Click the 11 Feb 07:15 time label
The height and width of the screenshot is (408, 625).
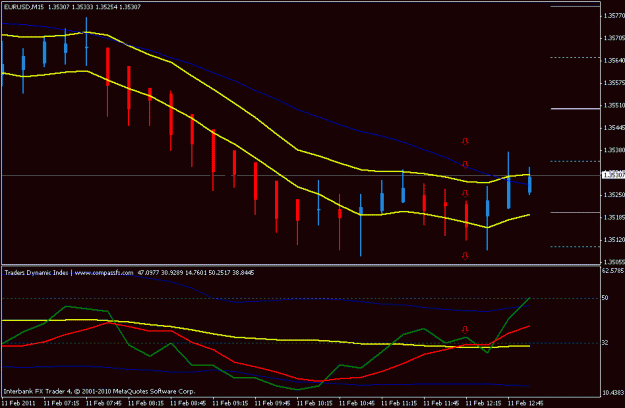[x=61, y=403]
